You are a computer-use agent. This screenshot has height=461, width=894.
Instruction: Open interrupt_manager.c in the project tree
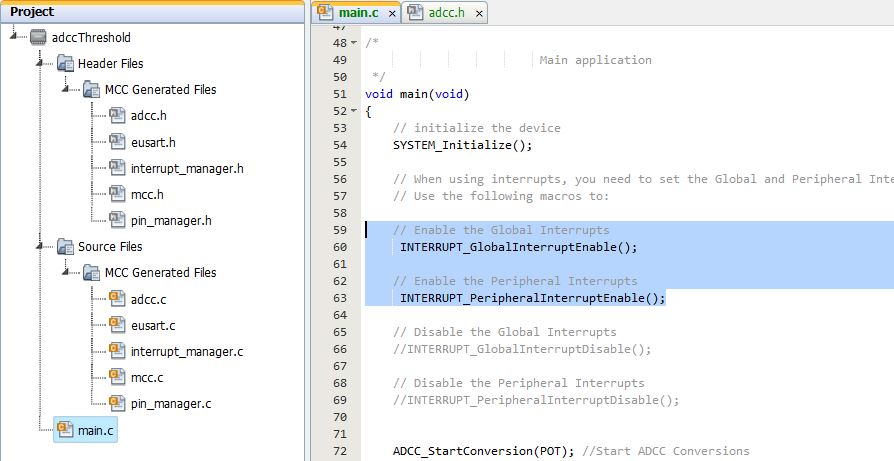[186, 351]
